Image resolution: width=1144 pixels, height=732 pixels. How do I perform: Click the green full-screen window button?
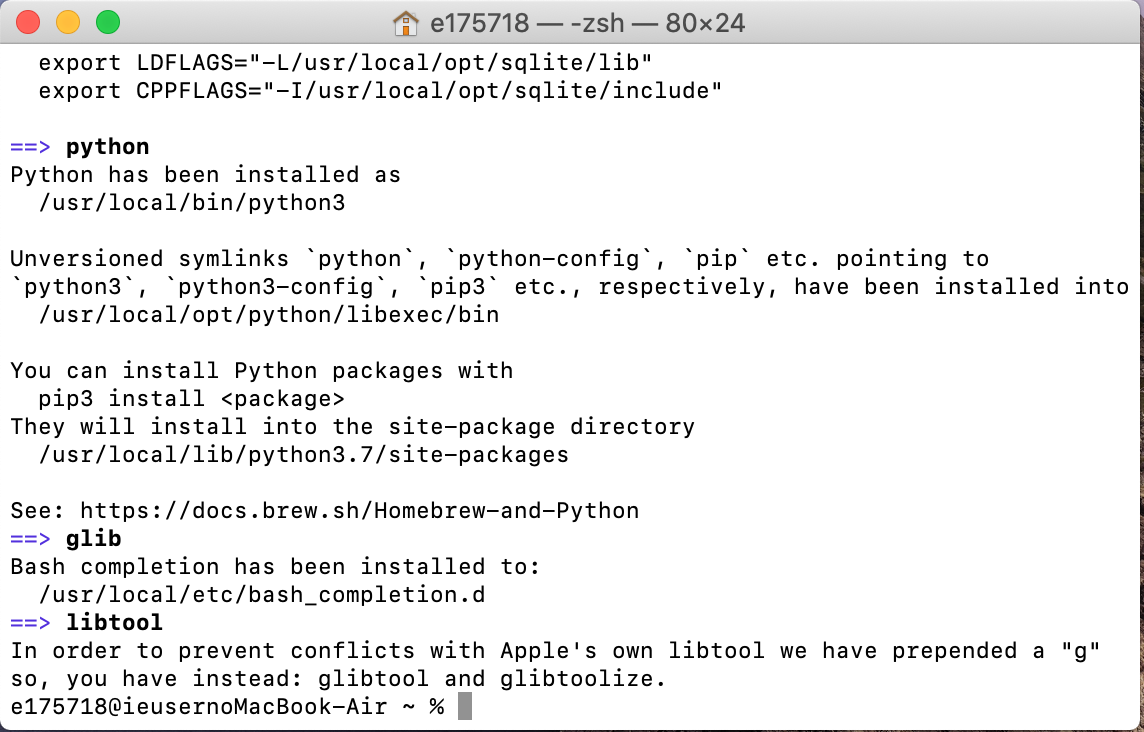coord(108,22)
